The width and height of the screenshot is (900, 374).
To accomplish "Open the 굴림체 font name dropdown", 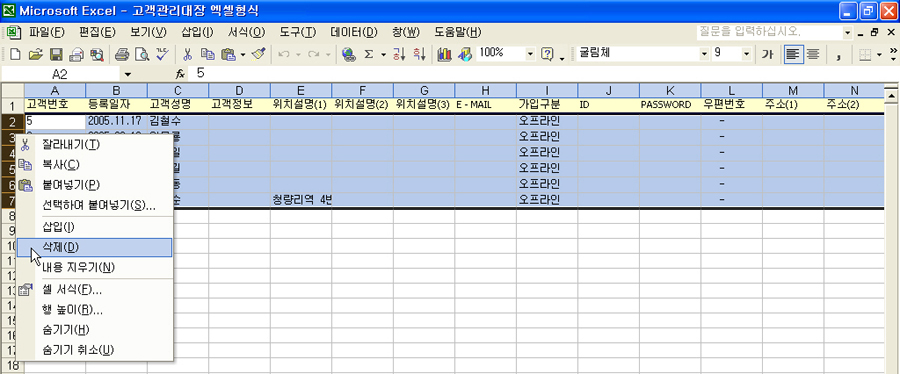I will click(705, 54).
